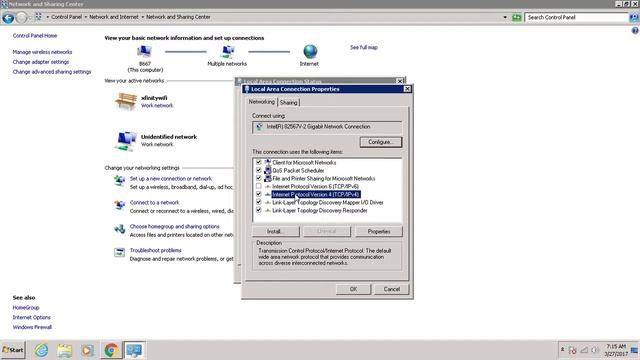
Task: Open the help question mark icon
Action: 635,31
